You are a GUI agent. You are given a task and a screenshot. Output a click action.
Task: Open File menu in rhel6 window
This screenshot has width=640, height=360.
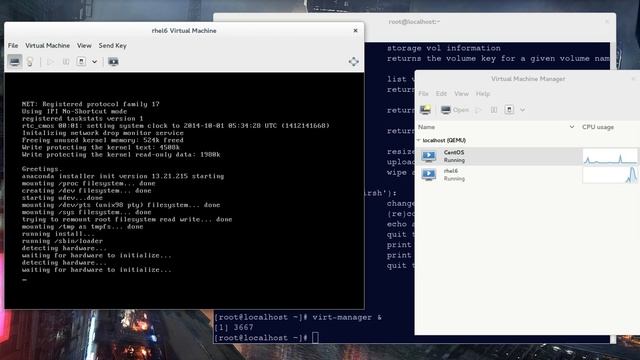13,45
